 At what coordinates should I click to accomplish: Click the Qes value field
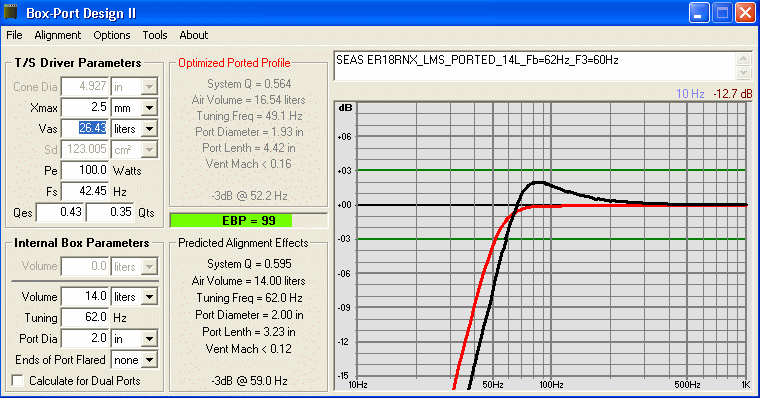click(x=60, y=212)
